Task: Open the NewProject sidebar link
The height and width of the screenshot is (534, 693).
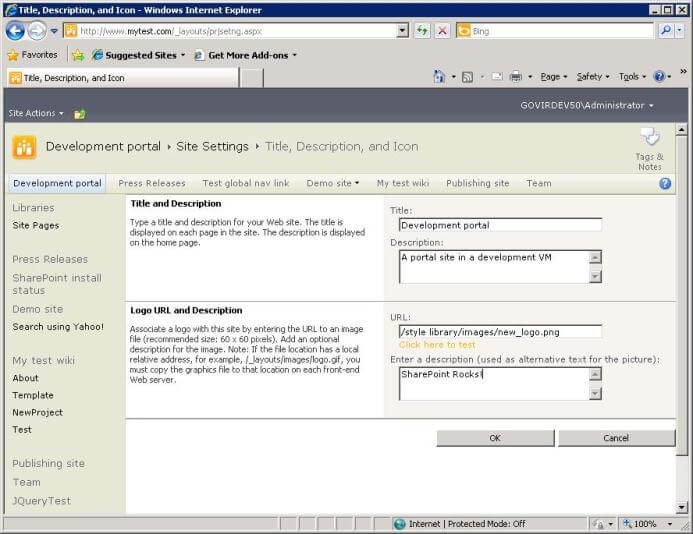Action: coord(37,412)
